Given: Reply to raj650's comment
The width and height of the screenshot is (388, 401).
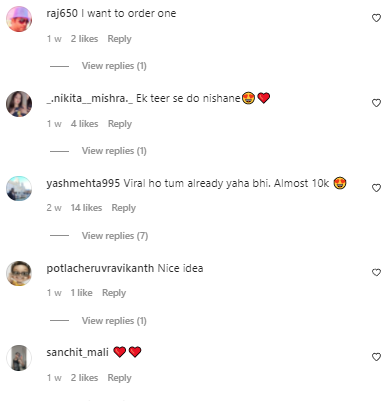Looking at the screenshot, I should [119, 39].
